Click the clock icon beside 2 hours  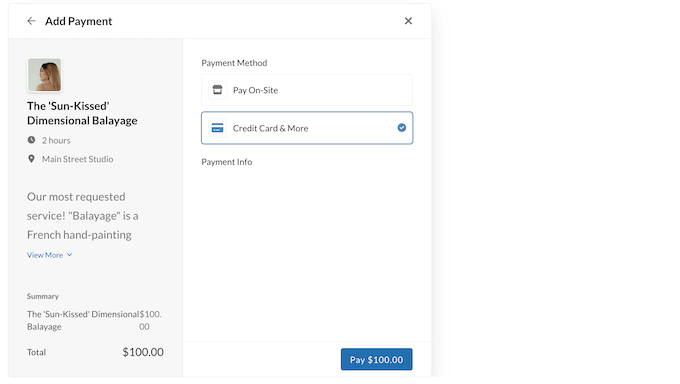point(31,140)
